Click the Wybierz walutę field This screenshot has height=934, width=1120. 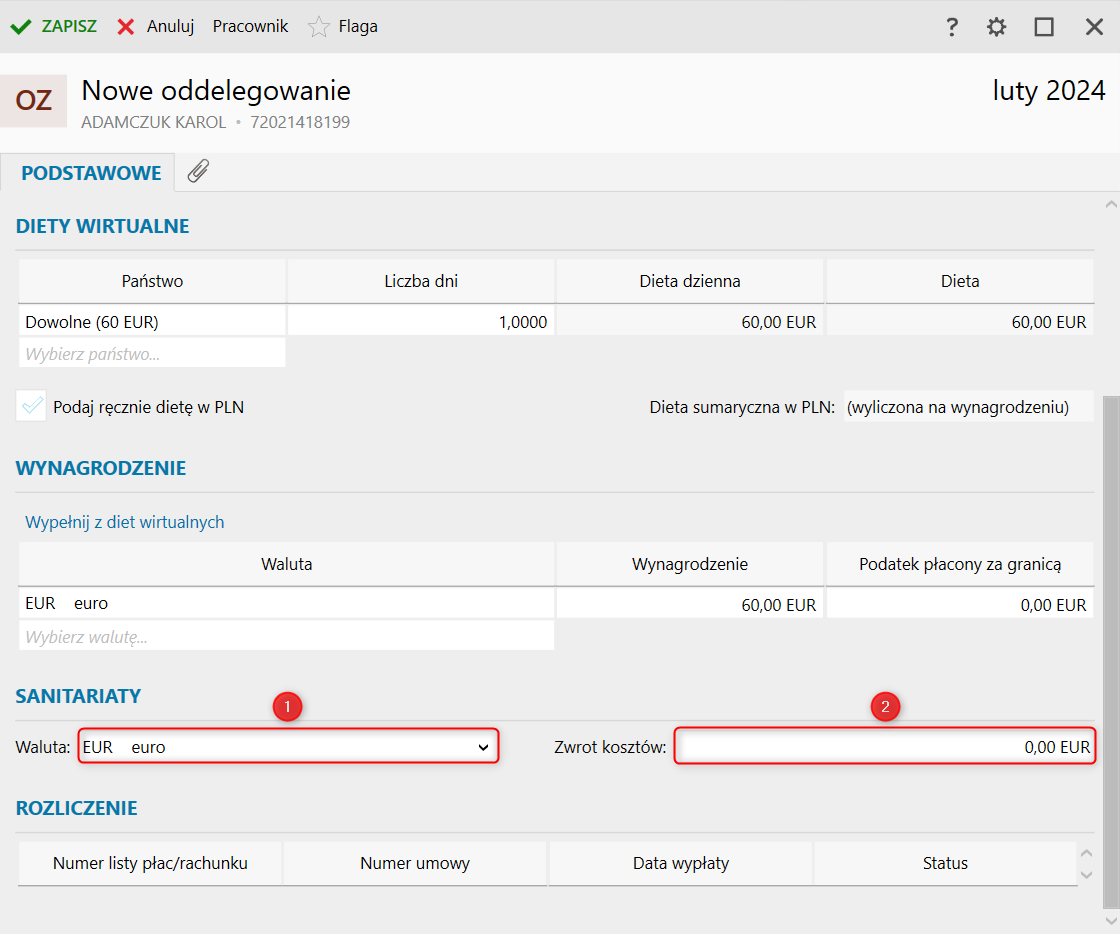[286, 636]
